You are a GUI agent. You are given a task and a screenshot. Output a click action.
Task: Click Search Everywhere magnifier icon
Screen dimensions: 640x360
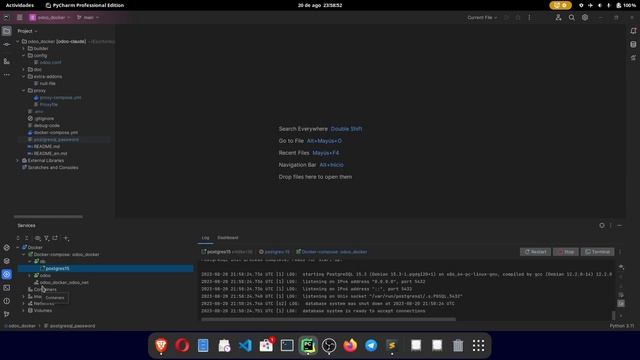(x=571, y=18)
